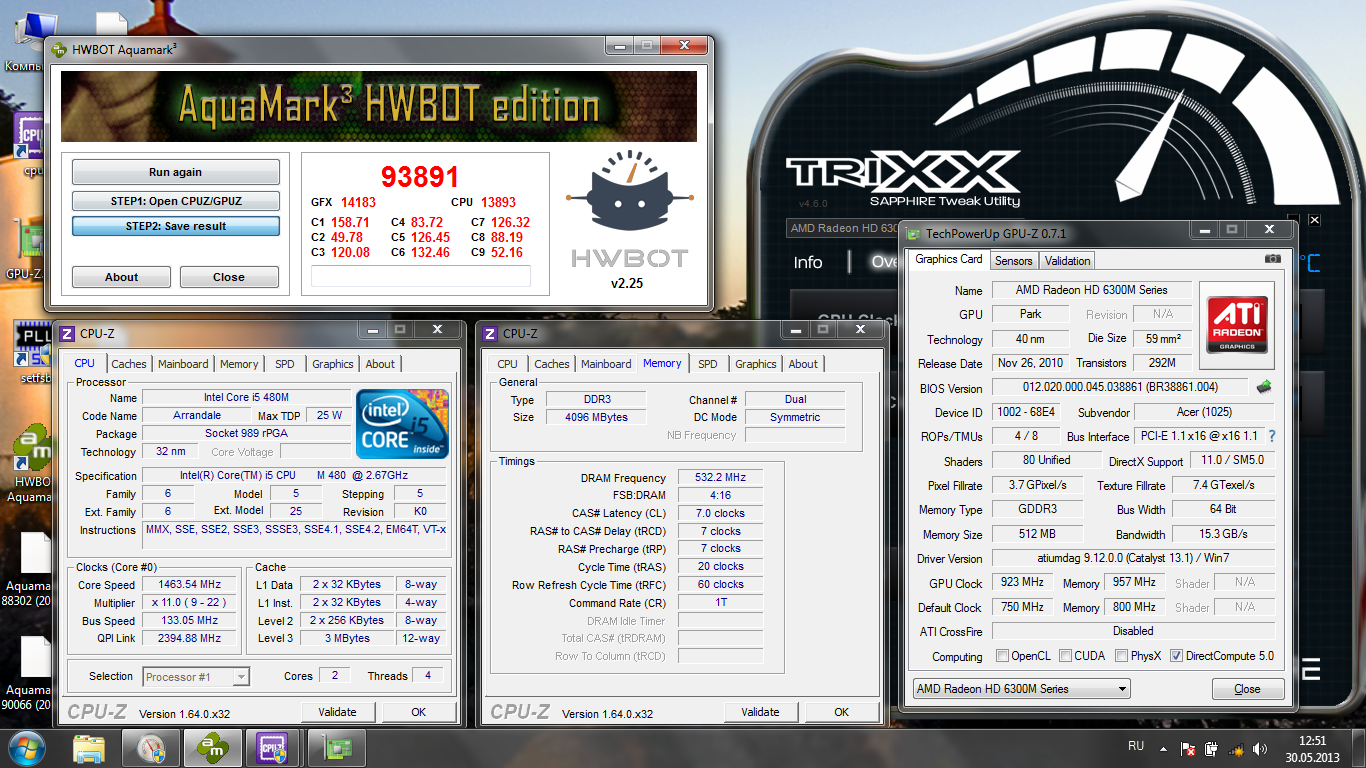Click the GPU-Z screenshot camera icon
The width and height of the screenshot is (1366, 768).
tap(1272, 259)
